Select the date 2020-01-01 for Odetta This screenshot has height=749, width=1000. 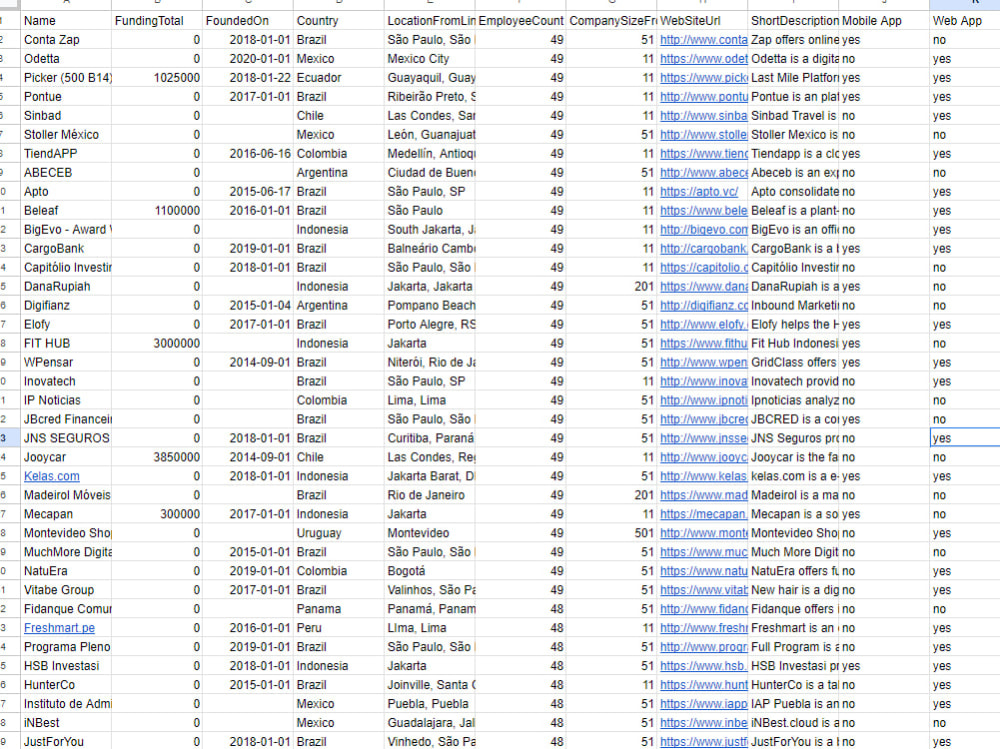point(248,59)
